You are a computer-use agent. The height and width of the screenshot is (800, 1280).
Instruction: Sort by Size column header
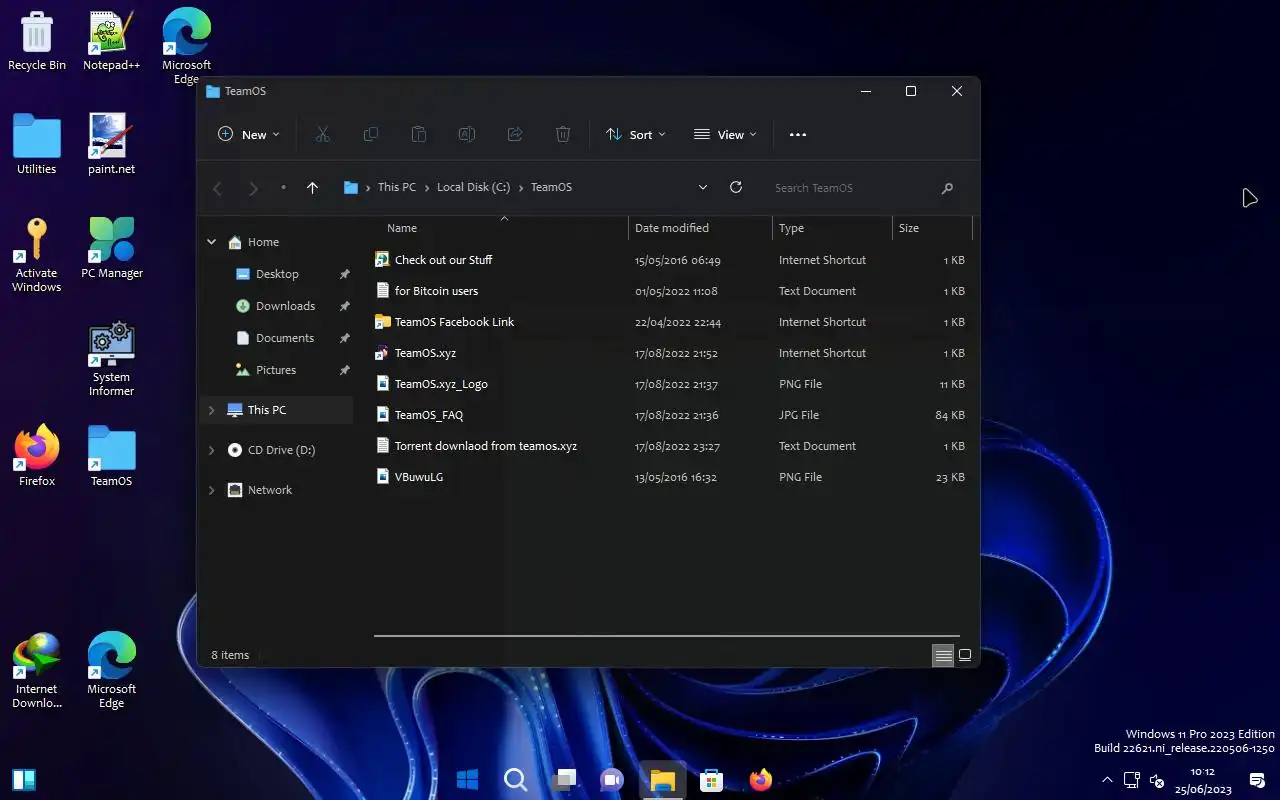(932, 228)
